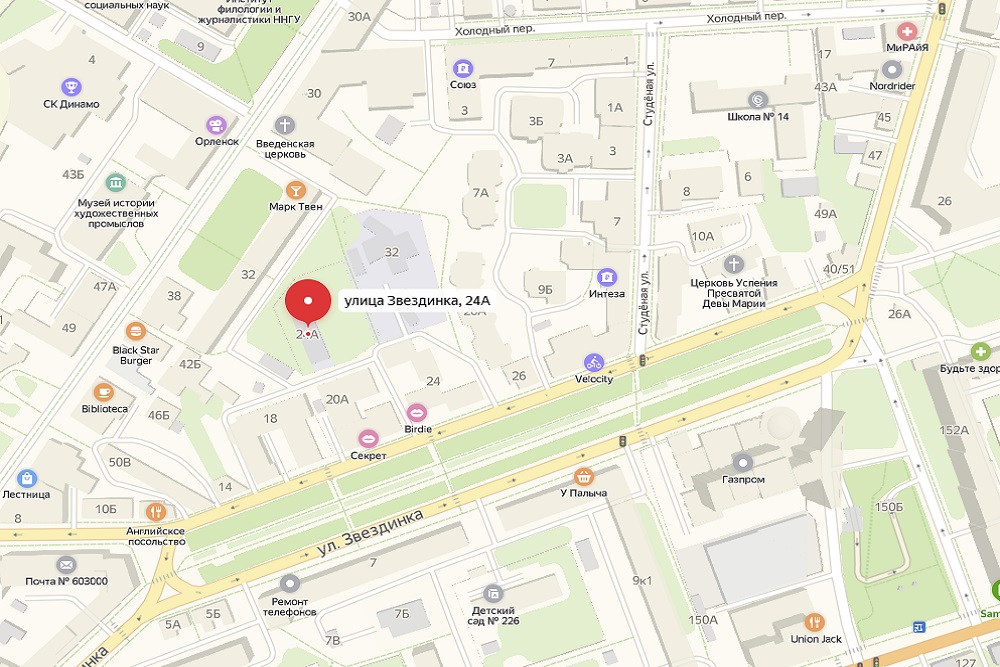Viewport: 1000px width, 667px height.
Task: Open the У Палыча shop icon
Action: [x=583, y=476]
